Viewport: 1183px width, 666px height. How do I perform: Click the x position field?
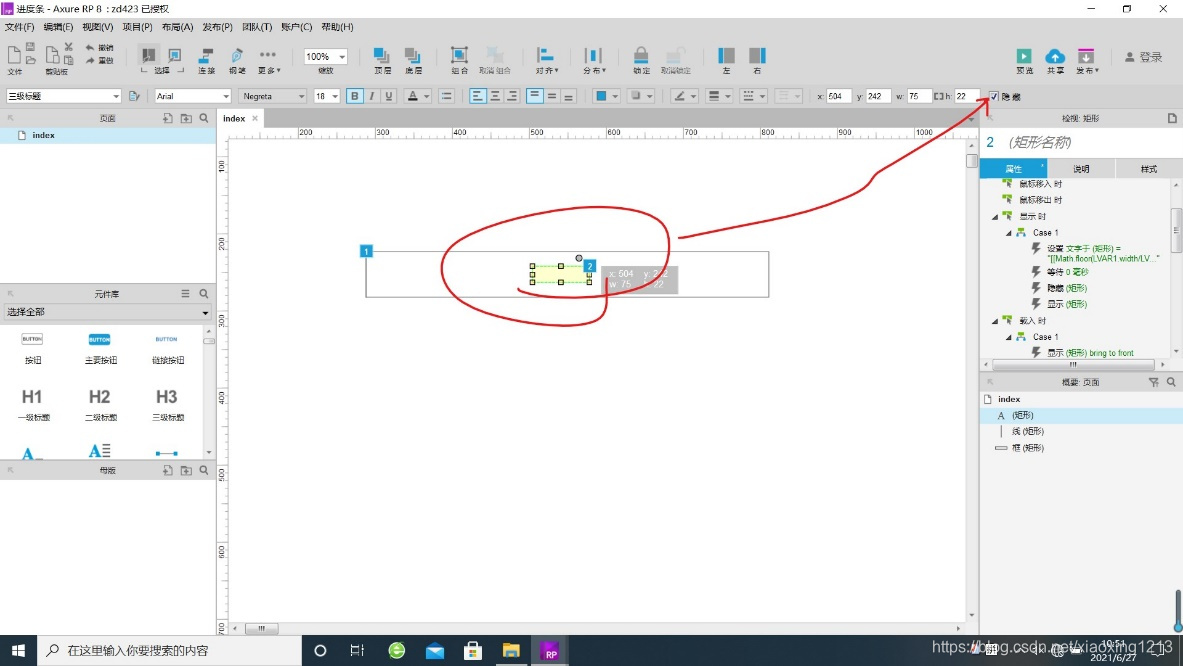[838, 96]
